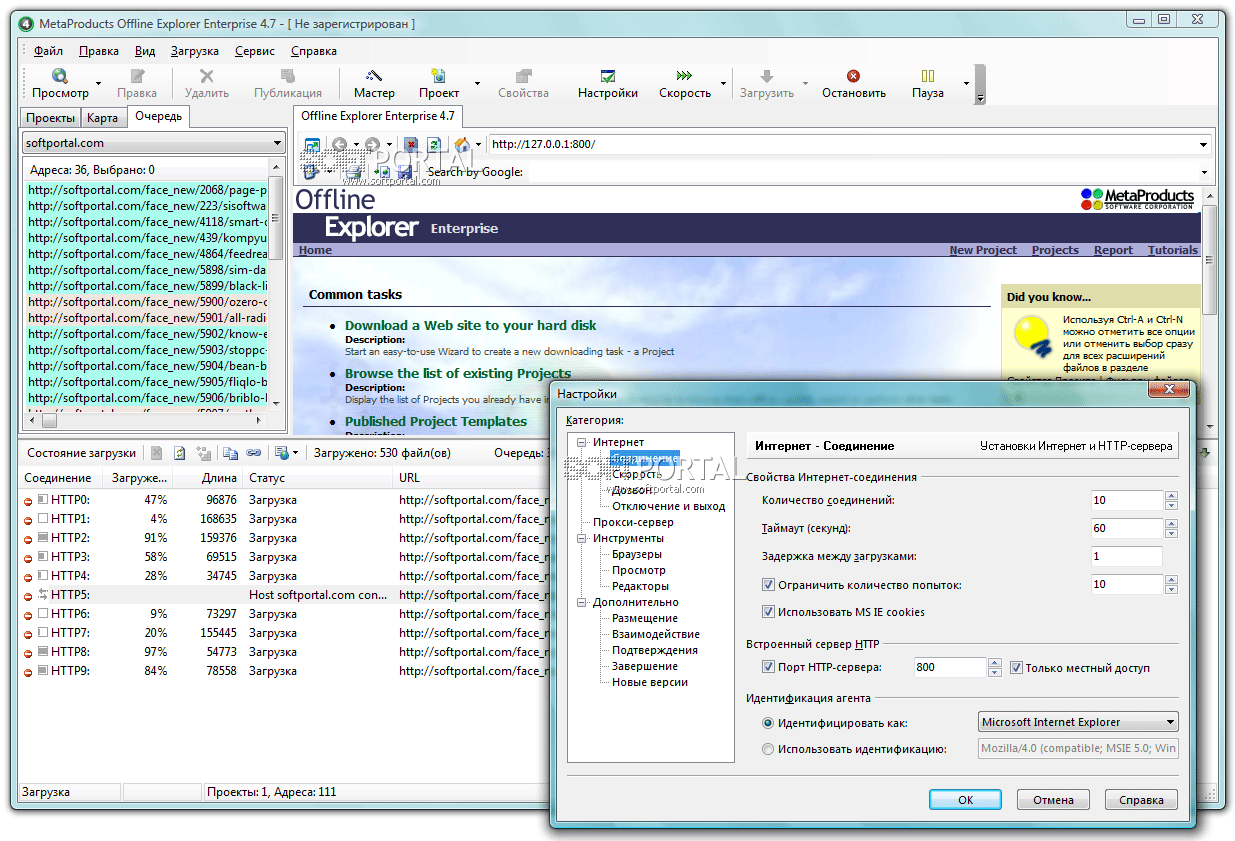Open the address bar URL dropdown
The height and width of the screenshot is (841, 1235).
1204,145
